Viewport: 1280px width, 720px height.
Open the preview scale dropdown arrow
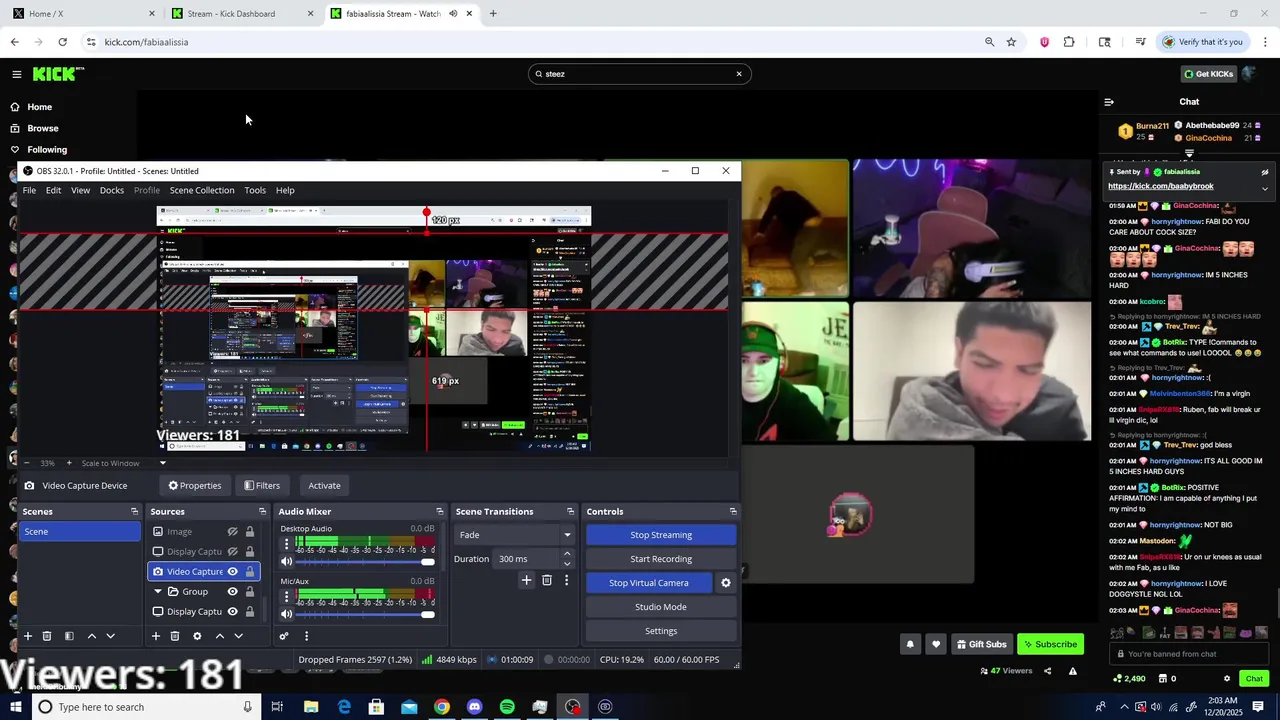[x=162, y=463]
